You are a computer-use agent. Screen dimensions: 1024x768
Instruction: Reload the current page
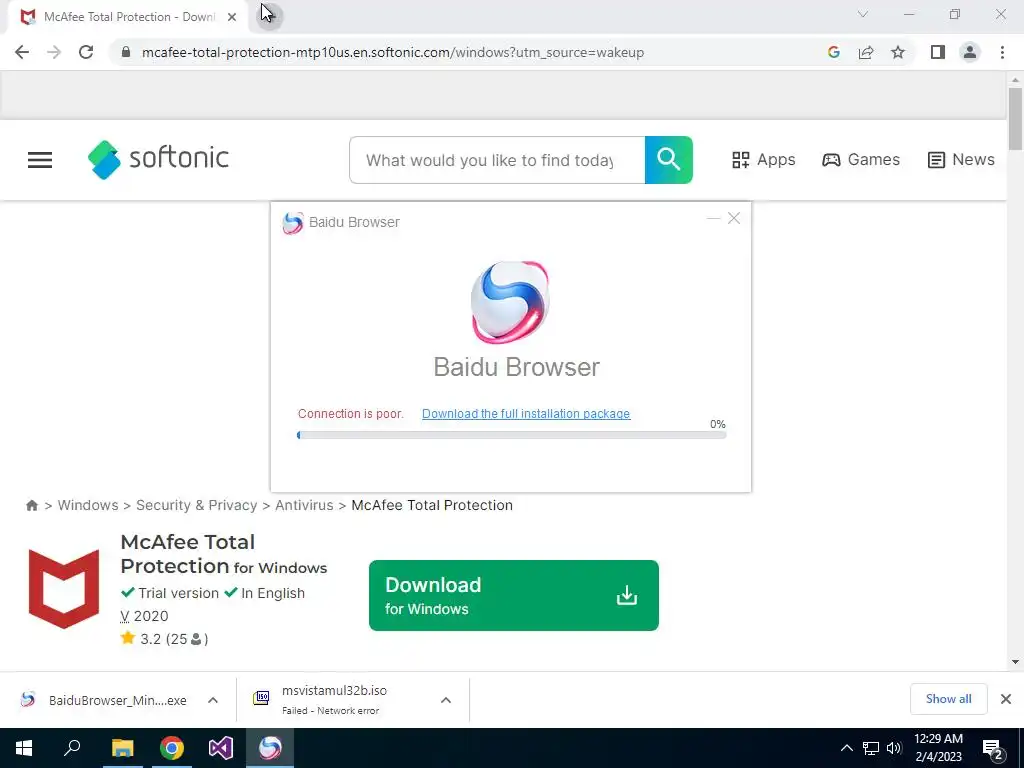tap(86, 52)
